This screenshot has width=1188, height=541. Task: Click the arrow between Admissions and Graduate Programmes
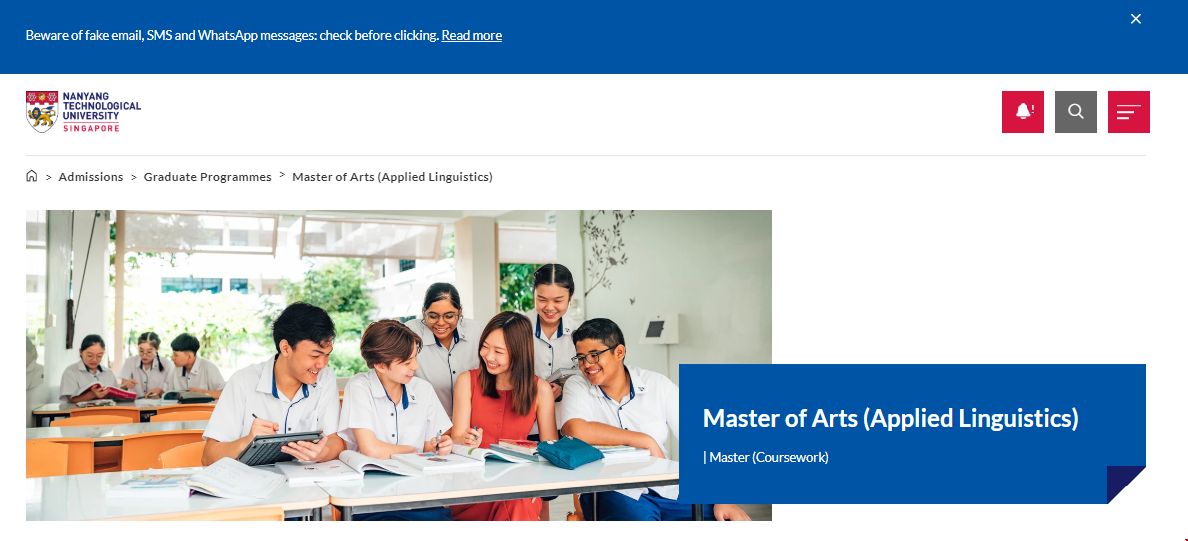click(x=133, y=177)
